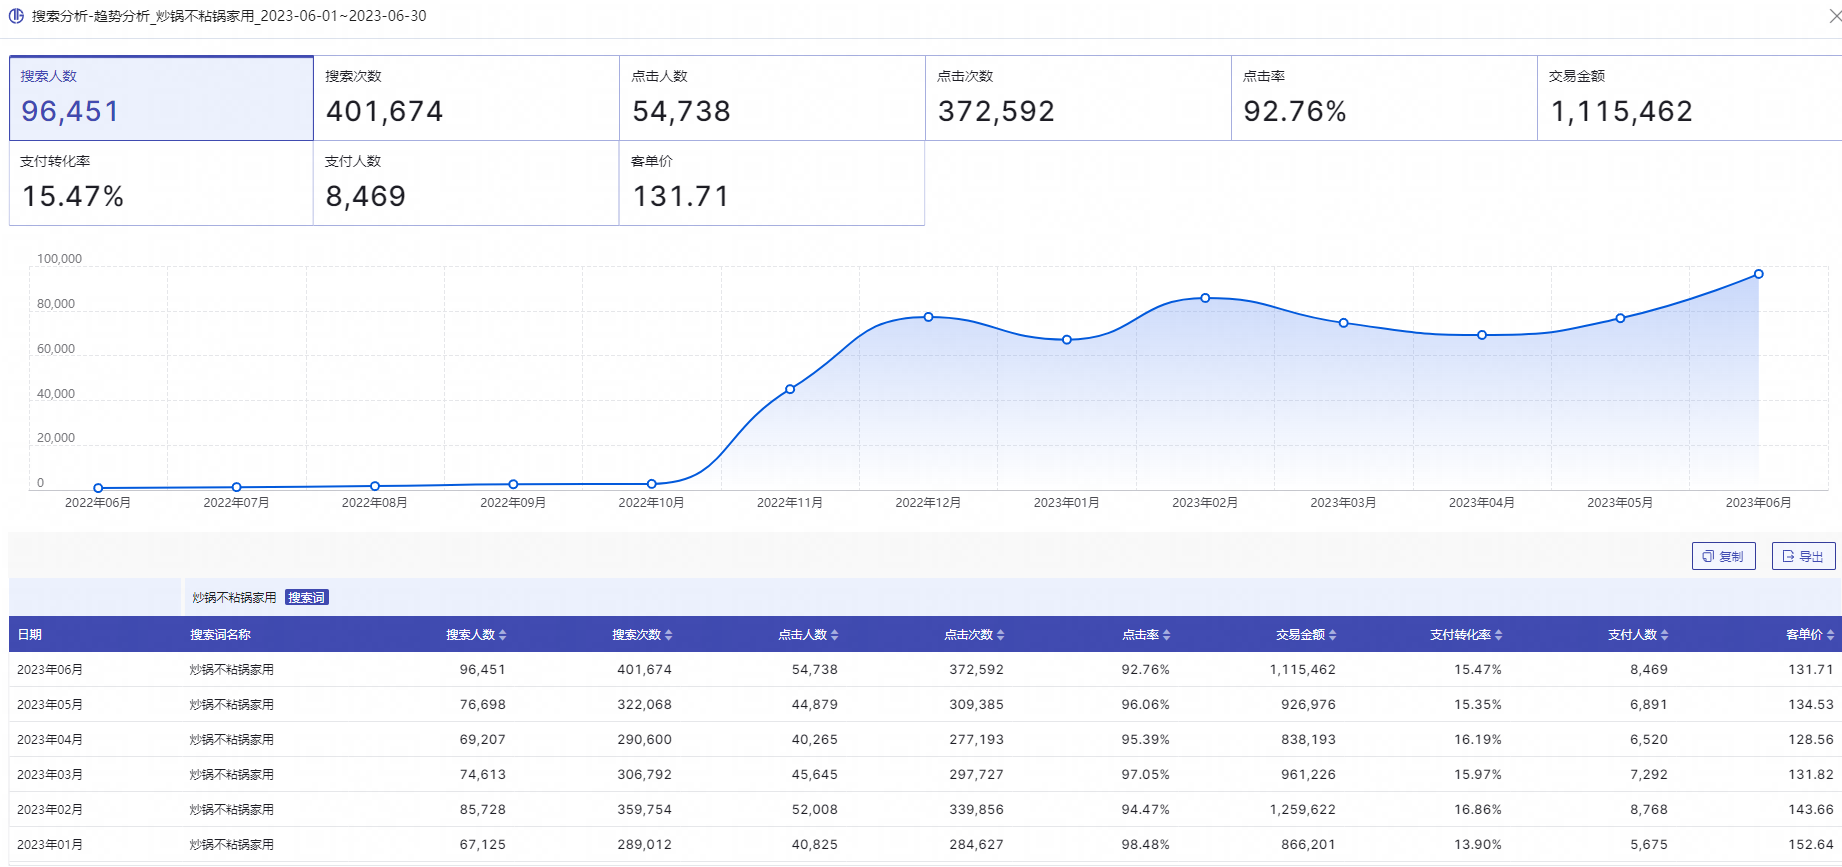The height and width of the screenshot is (867, 1842).
Task: Sort the 支付人数 column via arrows
Action: (1665, 635)
